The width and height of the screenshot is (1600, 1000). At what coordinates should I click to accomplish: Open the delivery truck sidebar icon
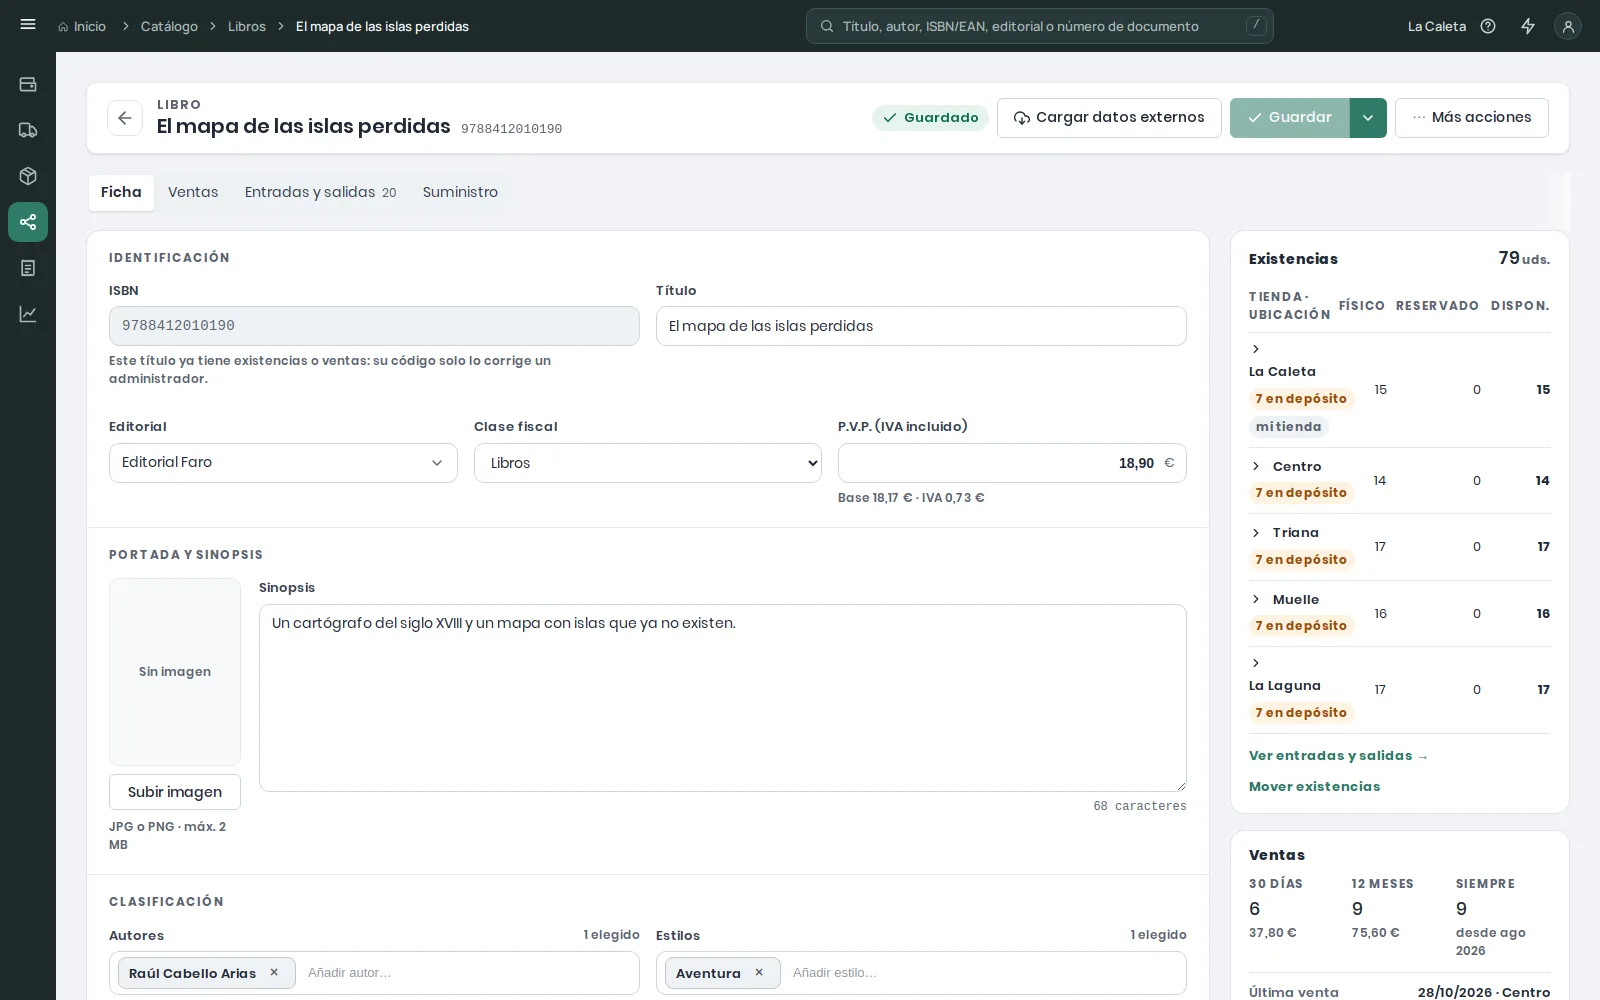(x=28, y=130)
